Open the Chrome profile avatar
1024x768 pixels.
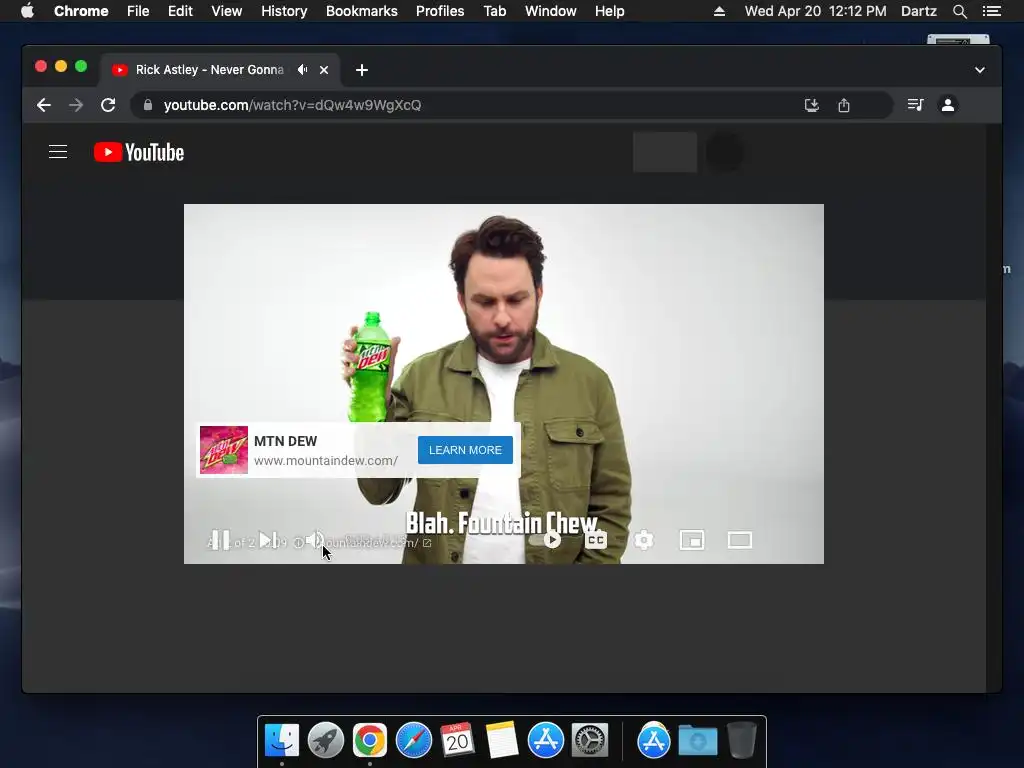[x=948, y=104]
